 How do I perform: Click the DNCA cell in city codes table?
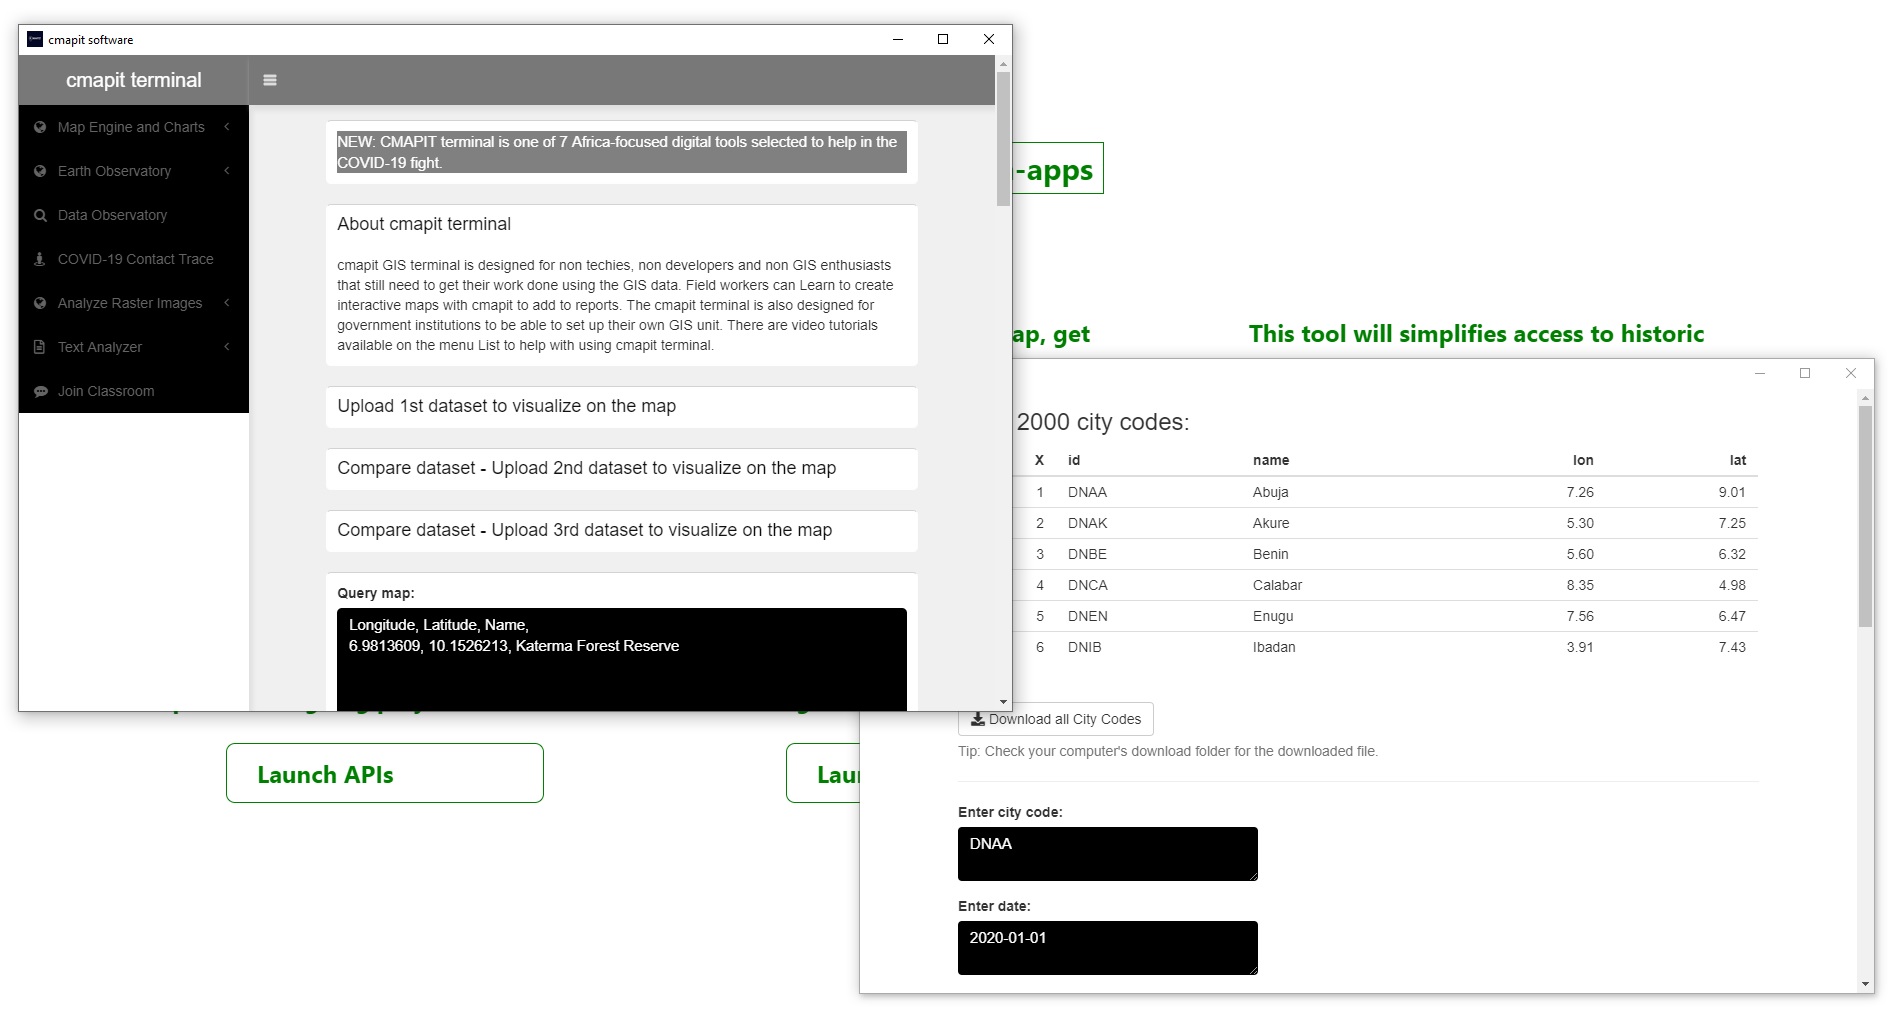pos(1087,585)
